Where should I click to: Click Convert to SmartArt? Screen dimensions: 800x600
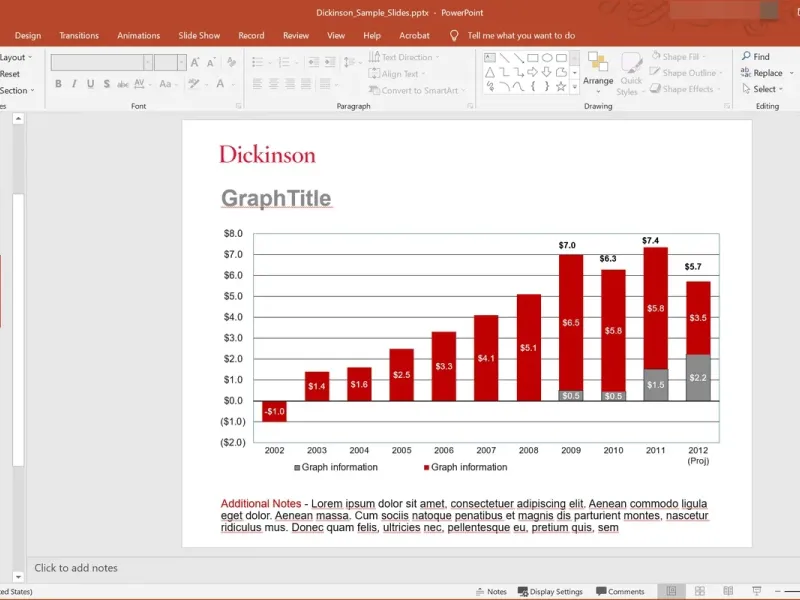417,90
